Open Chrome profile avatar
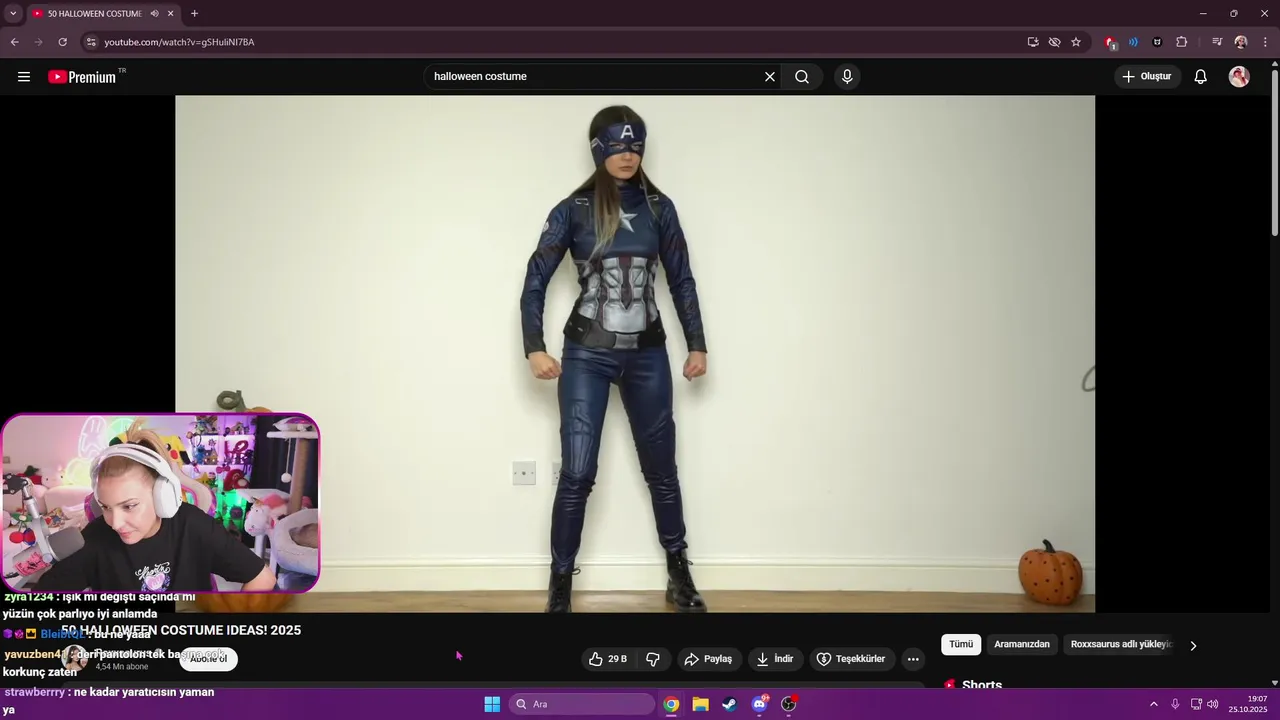Viewport: 1280px width, 720px height. tap(1241, 42)
